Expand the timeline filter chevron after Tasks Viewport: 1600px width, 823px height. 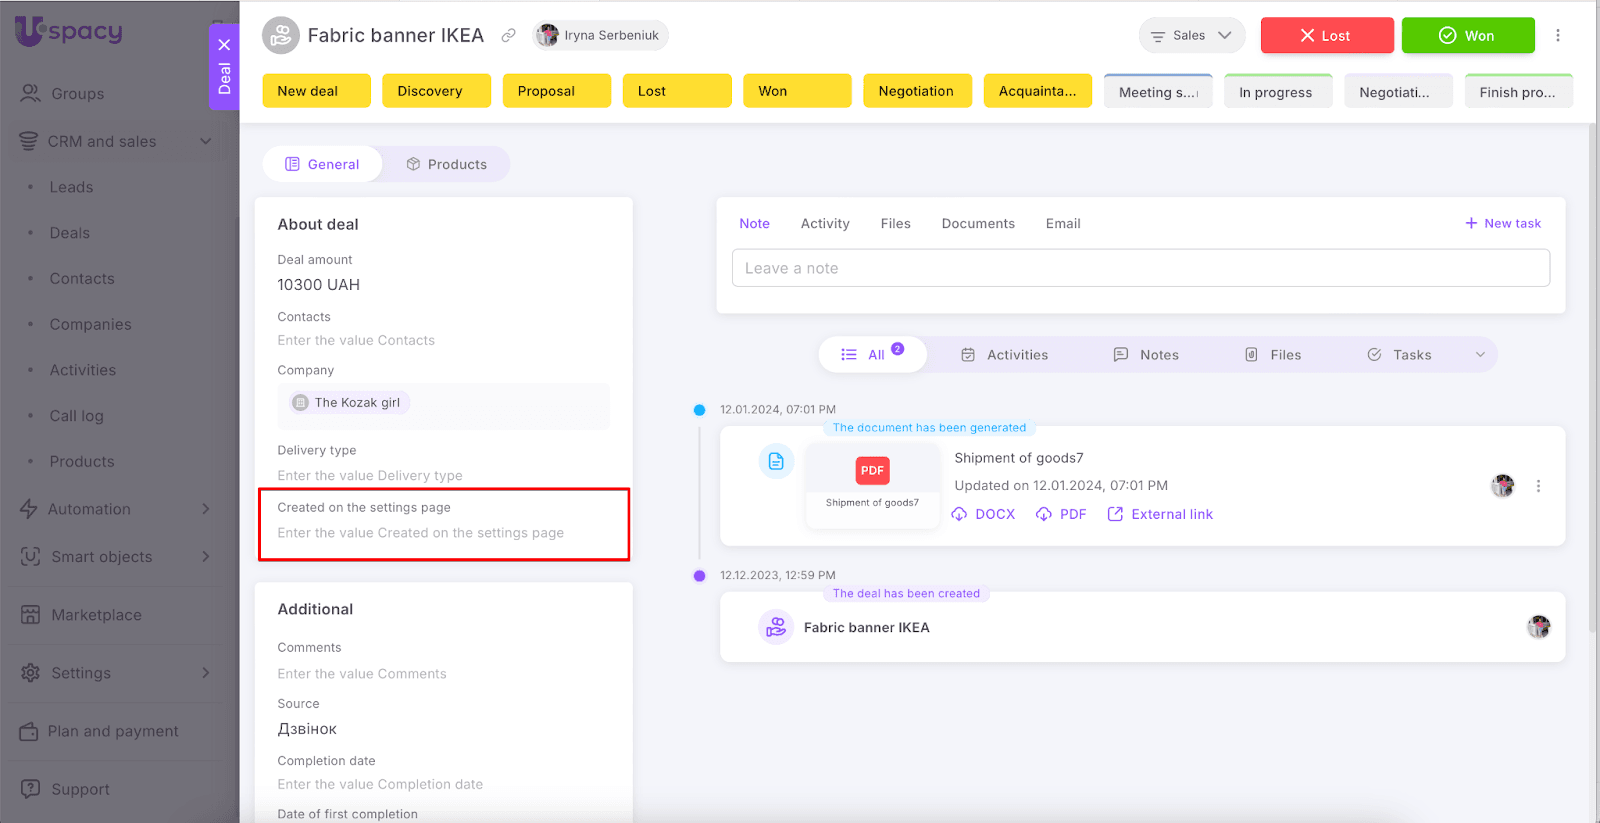point(1480,355)
